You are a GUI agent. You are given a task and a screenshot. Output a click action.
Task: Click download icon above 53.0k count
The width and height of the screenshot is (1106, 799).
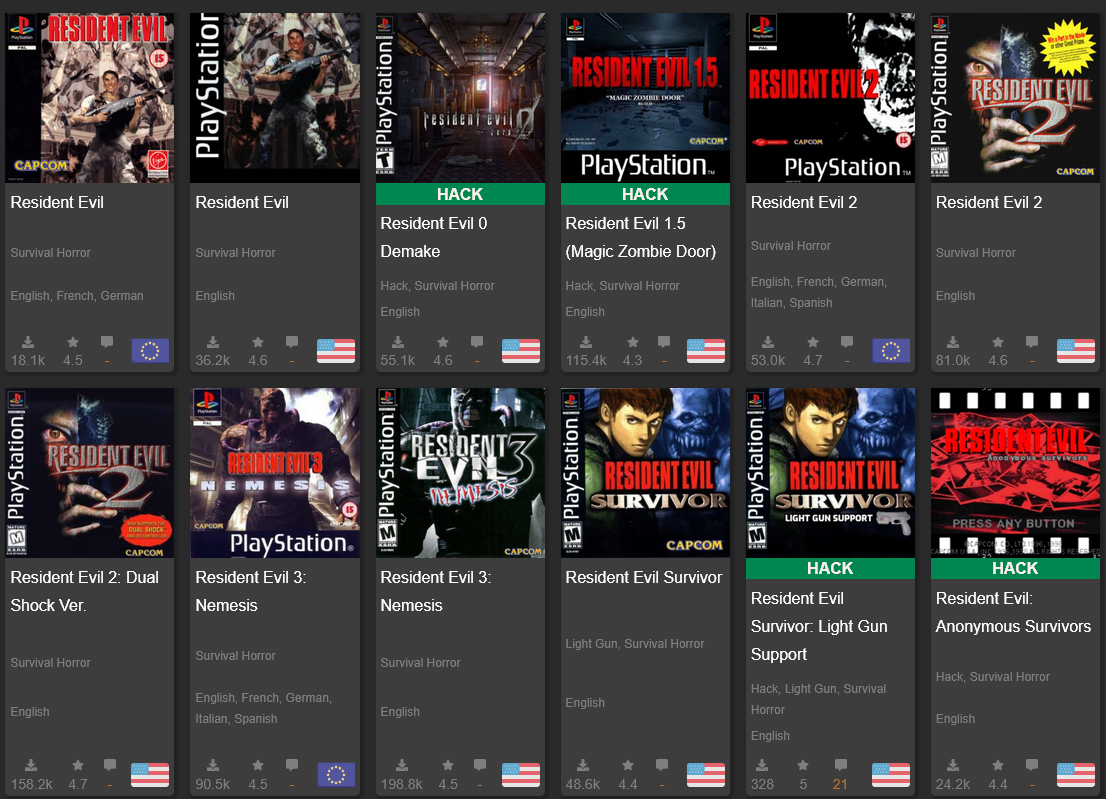click(x=767, y=342)
